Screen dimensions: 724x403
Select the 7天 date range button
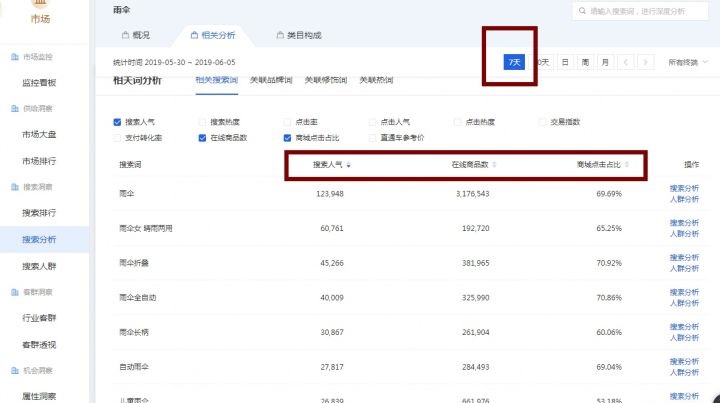514,62
